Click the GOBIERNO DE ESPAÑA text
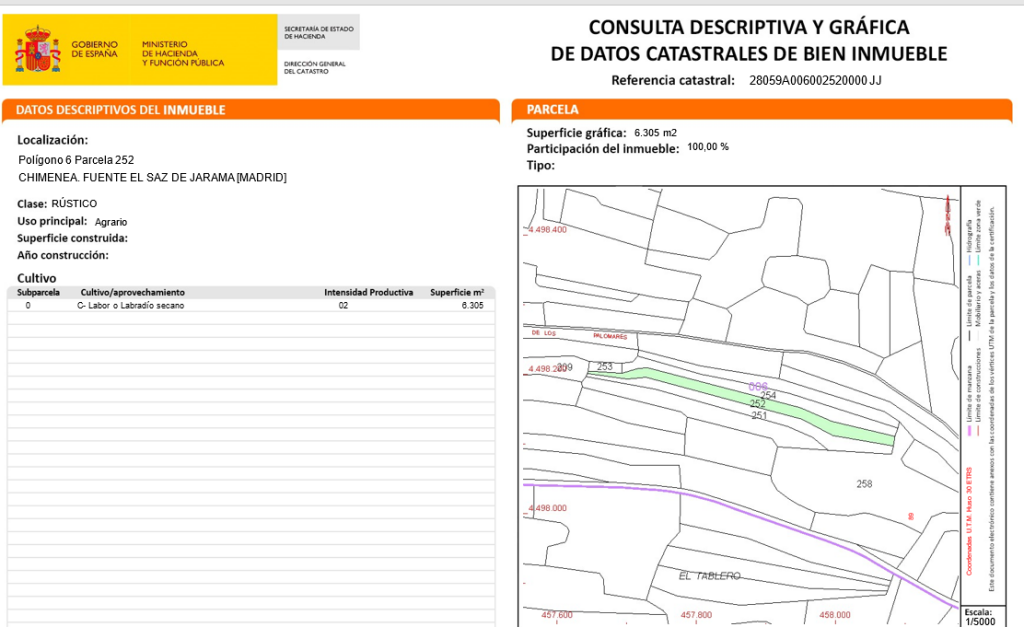Screen dimensions: 1024x627 [x=95, y=49]
